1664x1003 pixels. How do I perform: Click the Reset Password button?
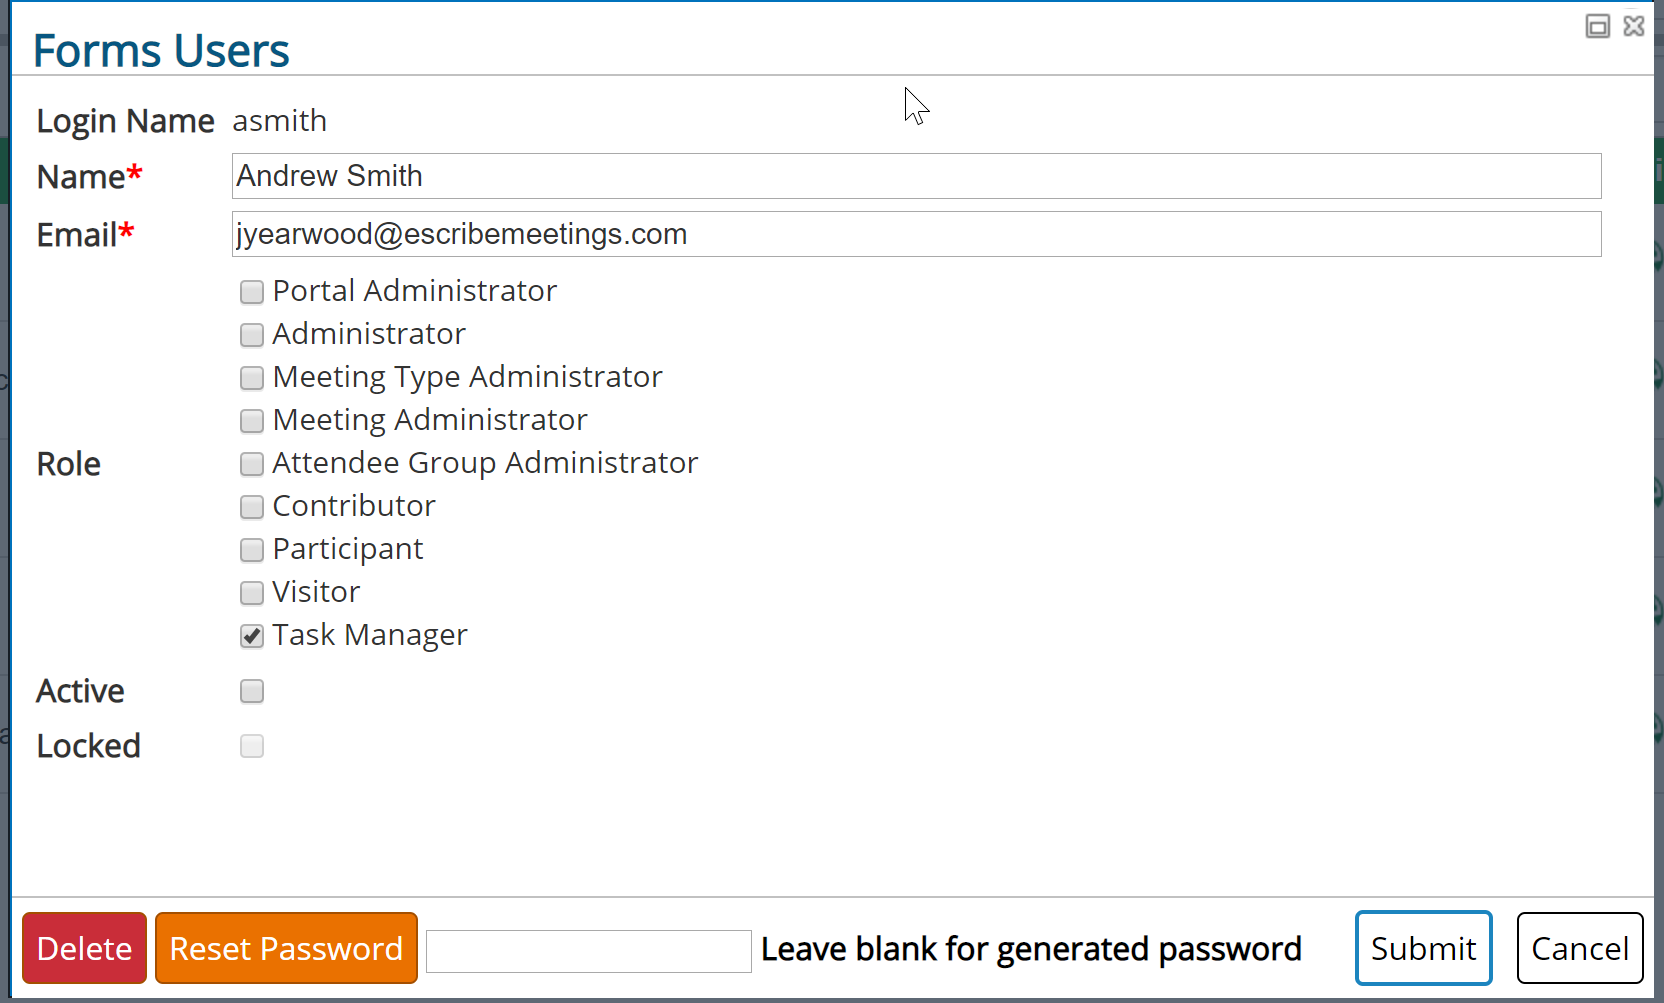(x=286, y=948)
